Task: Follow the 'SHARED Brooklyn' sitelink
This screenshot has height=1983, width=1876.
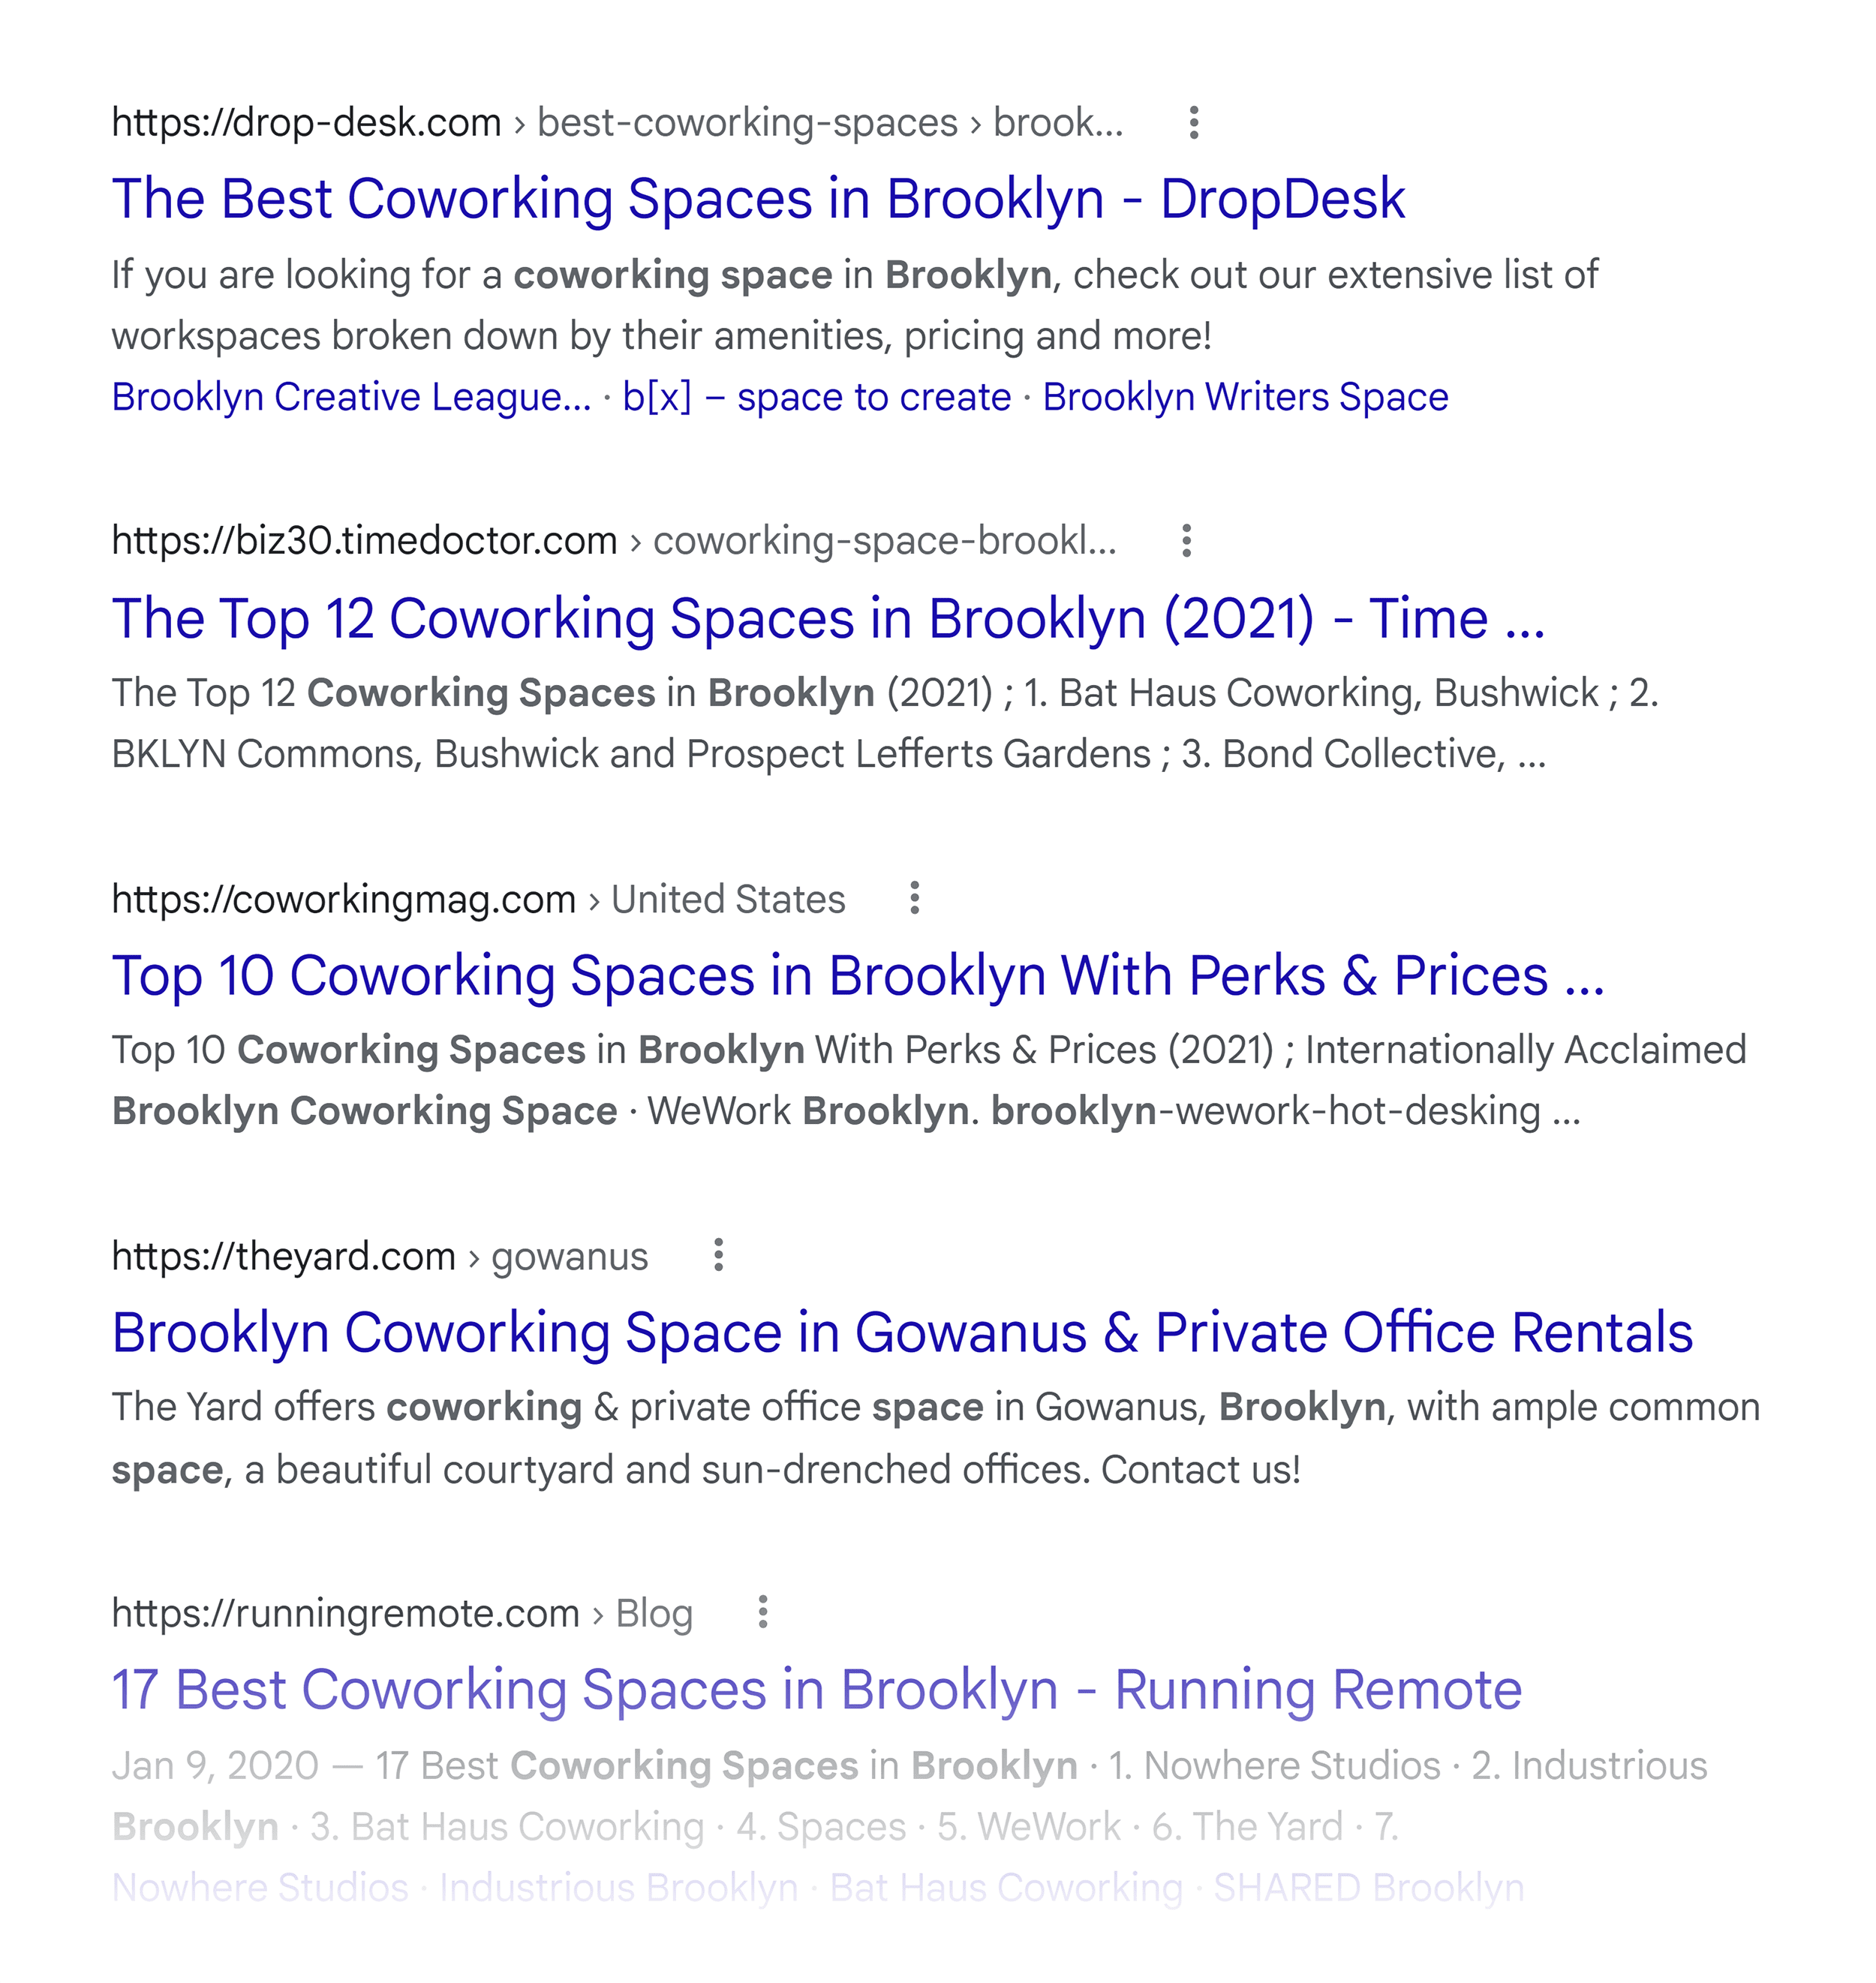Action: (1369, 1887)
